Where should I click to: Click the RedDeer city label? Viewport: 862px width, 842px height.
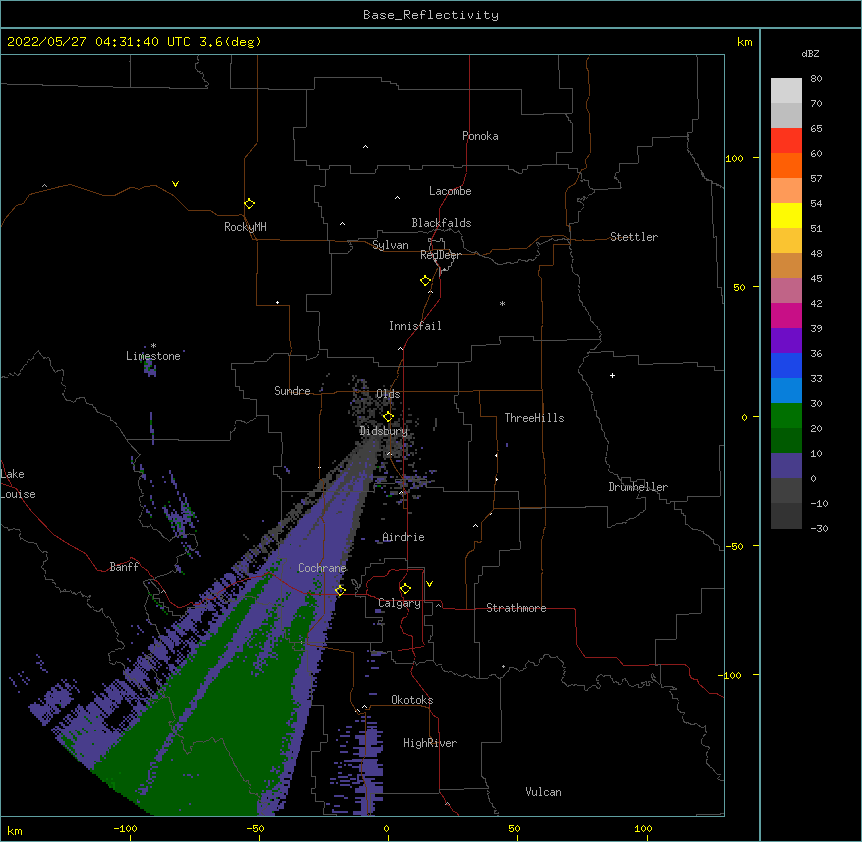point(440,255)
